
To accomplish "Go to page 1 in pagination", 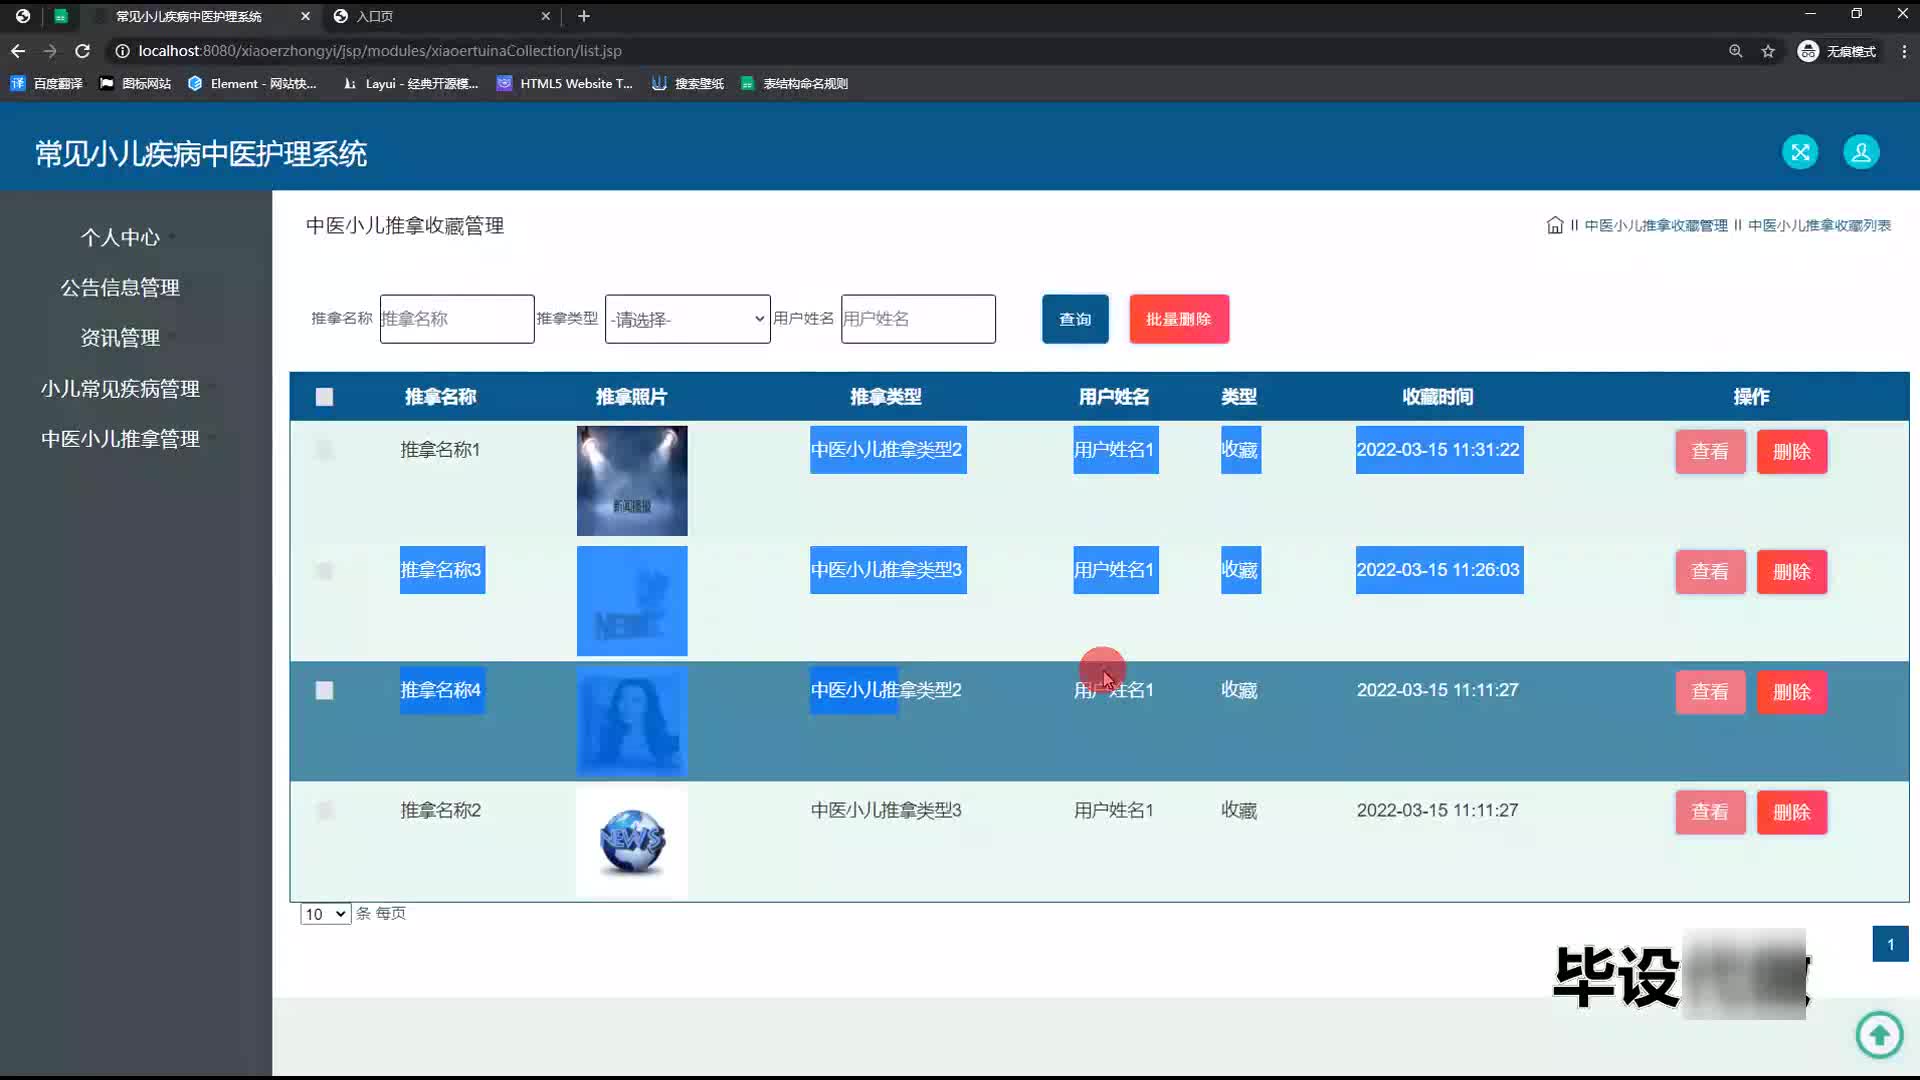I will [1890, 944].
